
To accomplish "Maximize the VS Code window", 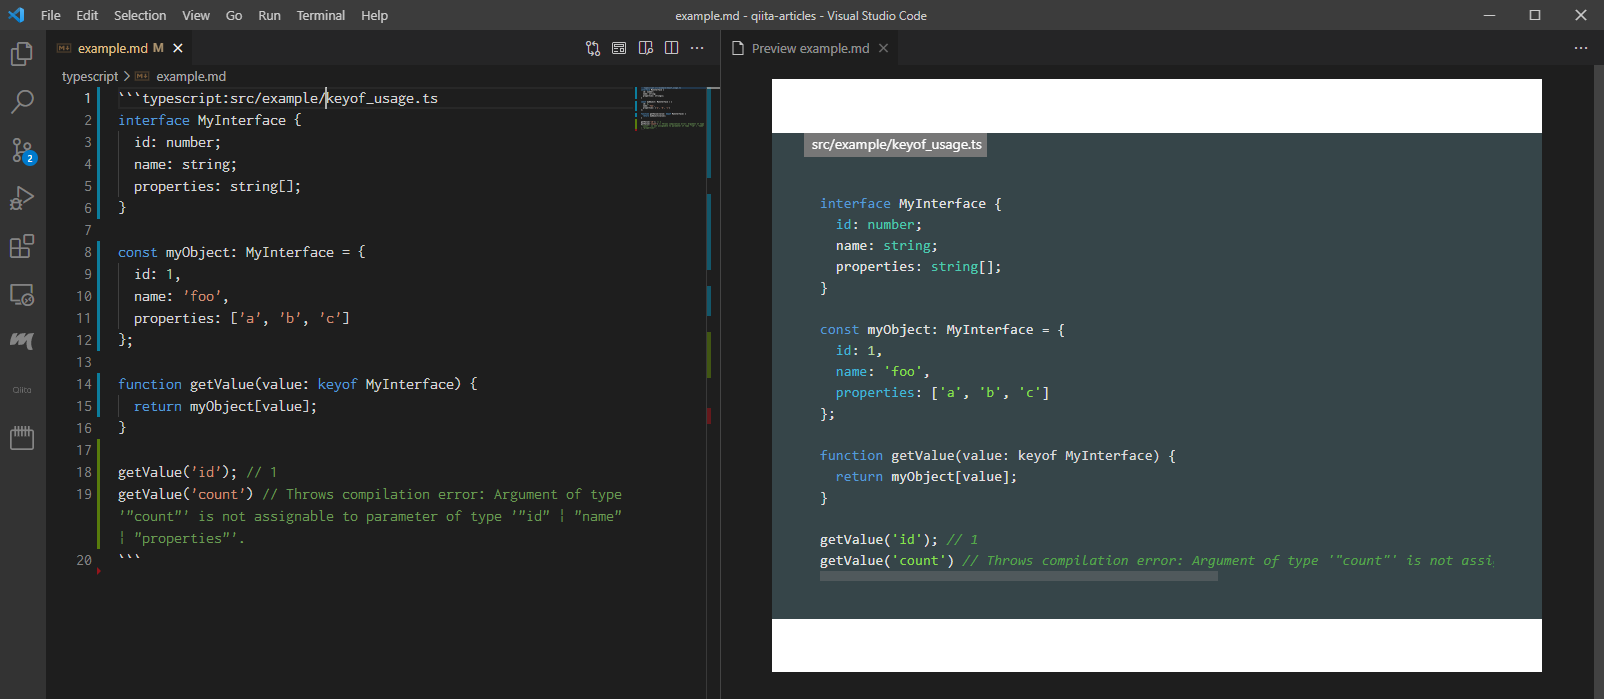I will coord(1535,15).
